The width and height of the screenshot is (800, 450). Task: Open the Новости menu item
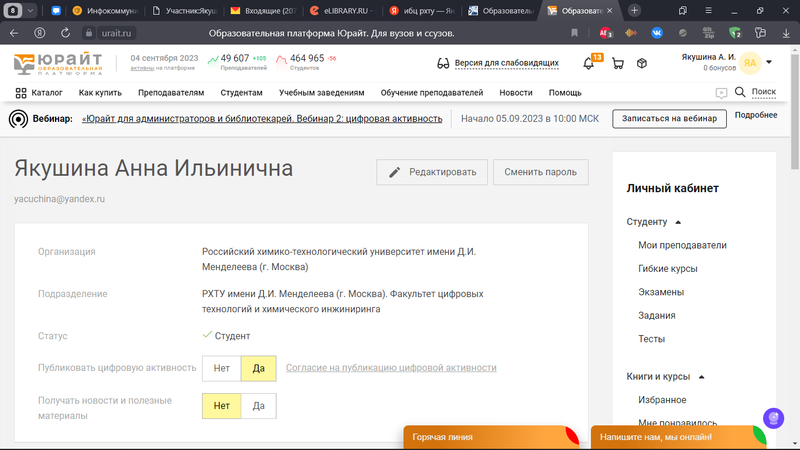[x=515, y=92]
